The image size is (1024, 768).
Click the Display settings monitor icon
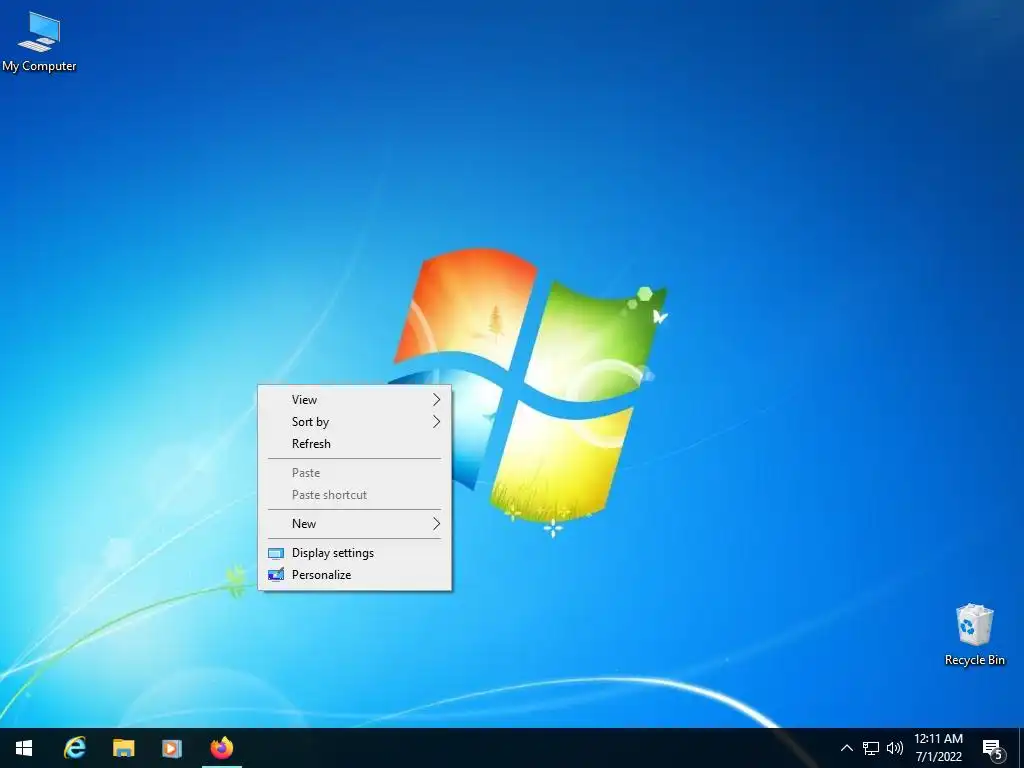[276, 554]
